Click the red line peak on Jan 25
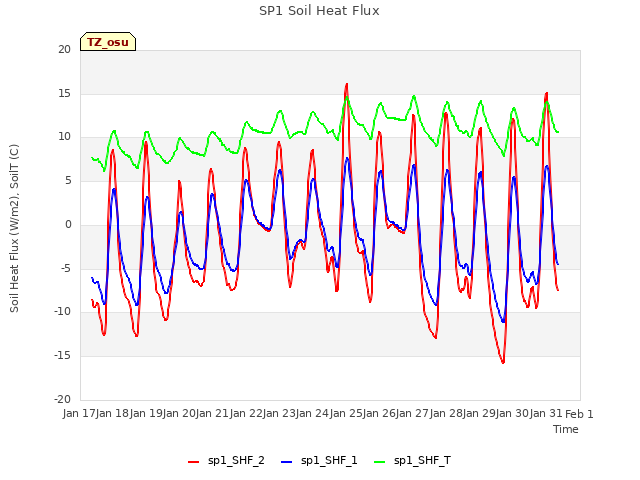640x480 pixels. pyautogui.click(x=347, y=84)
